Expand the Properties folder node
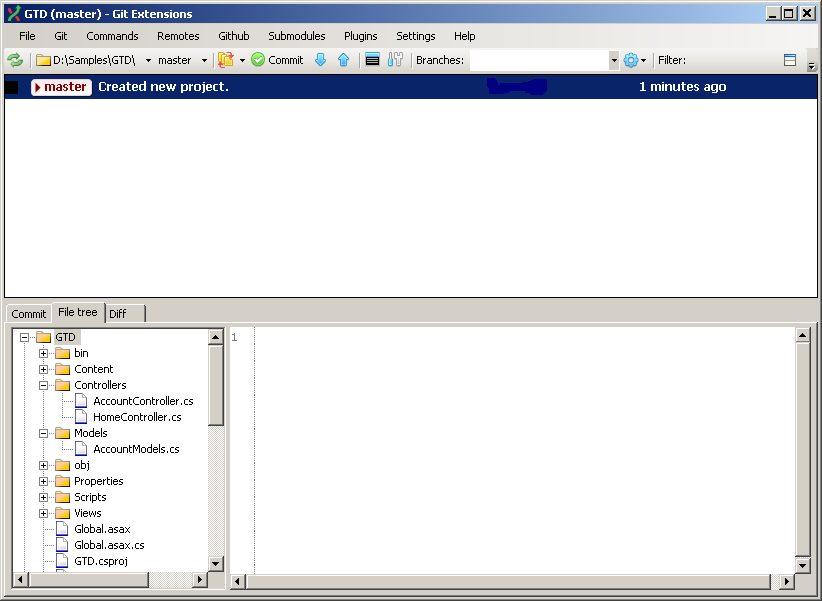The height and width of the screenshot is (601, 822). (x=44, y=481)
